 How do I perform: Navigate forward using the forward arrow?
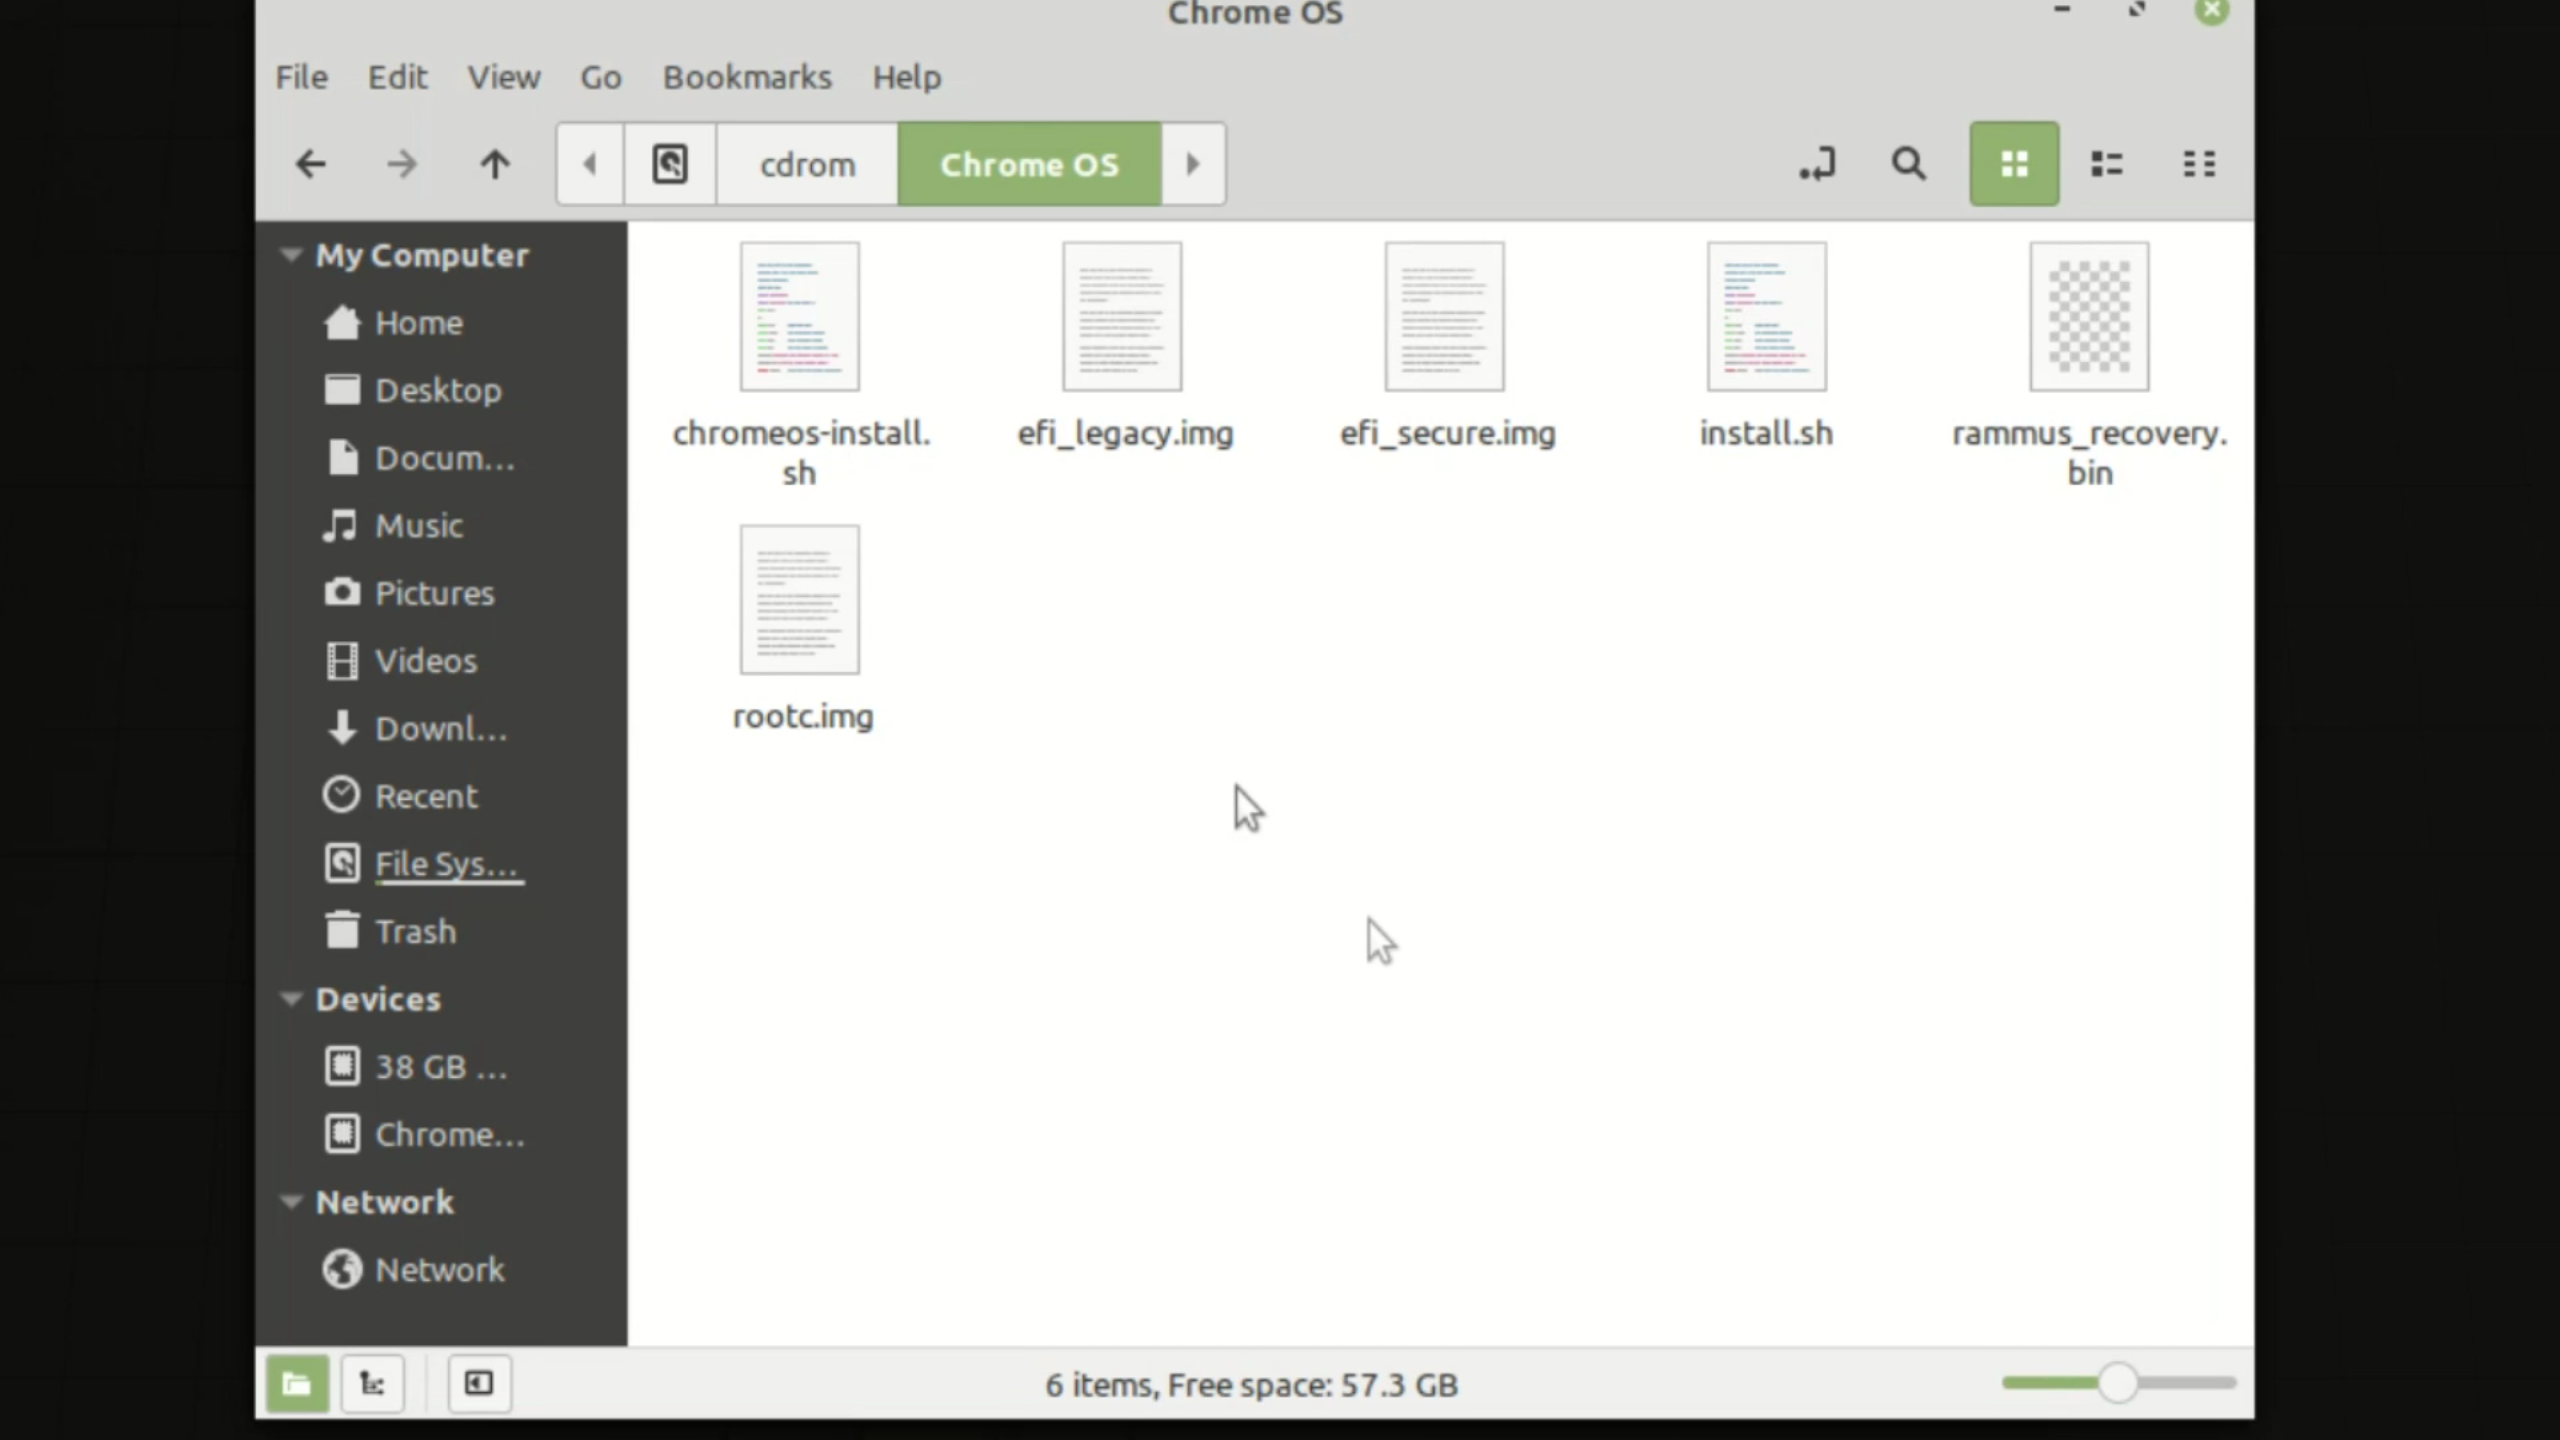[402, 163]
